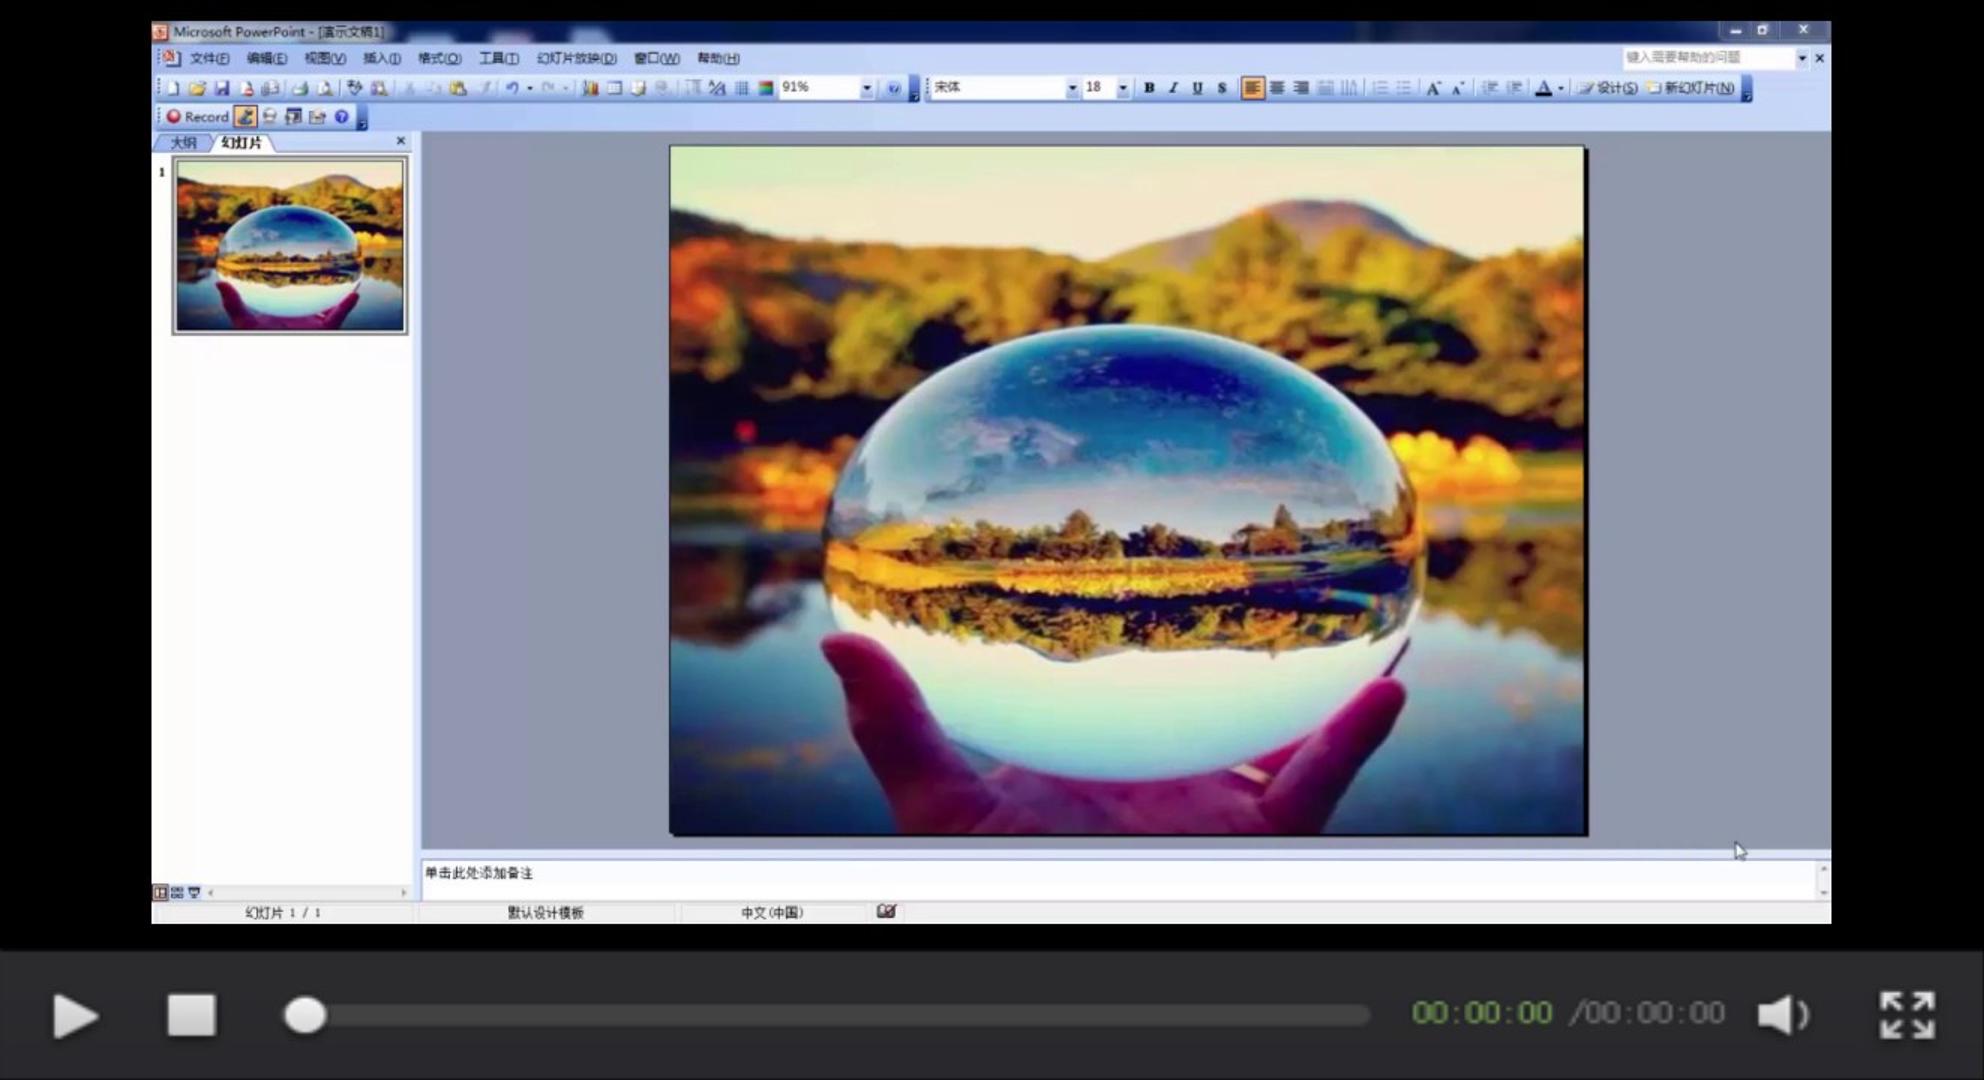This screenshot has width=1984, height=1080.
Task: Expand the zoom percentage dropdown
Action: [866, 88]
